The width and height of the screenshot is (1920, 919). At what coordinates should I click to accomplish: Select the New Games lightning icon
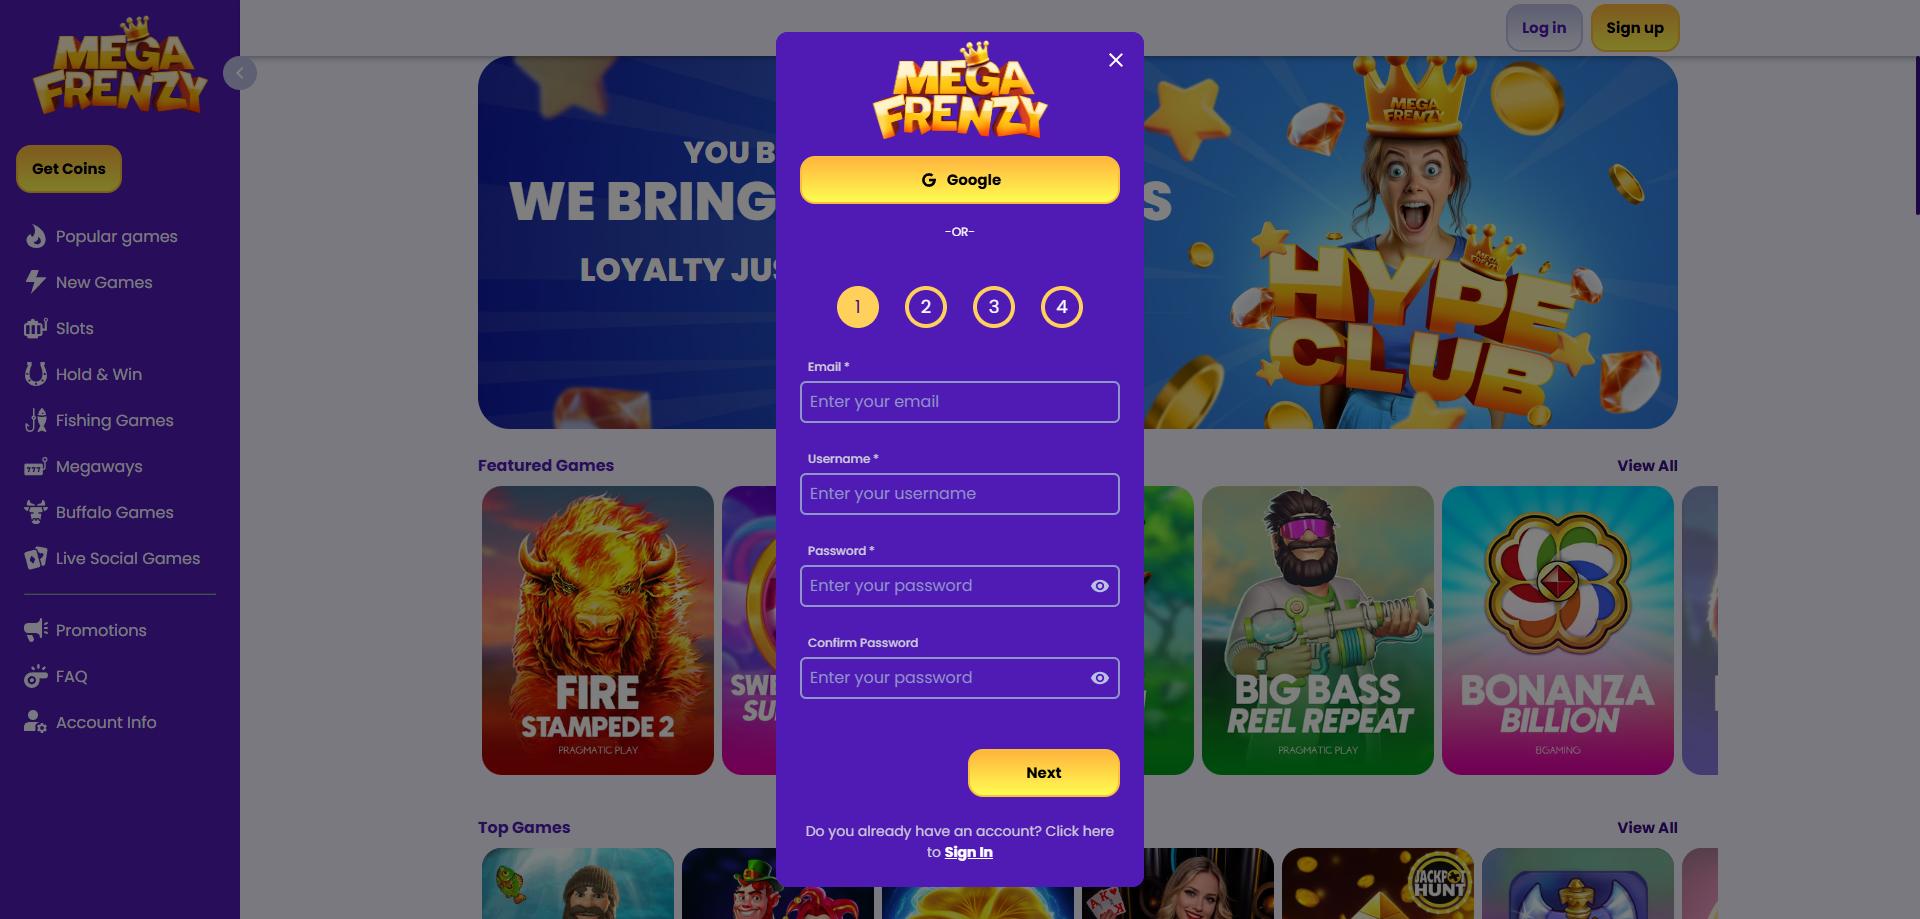point(36,282)
